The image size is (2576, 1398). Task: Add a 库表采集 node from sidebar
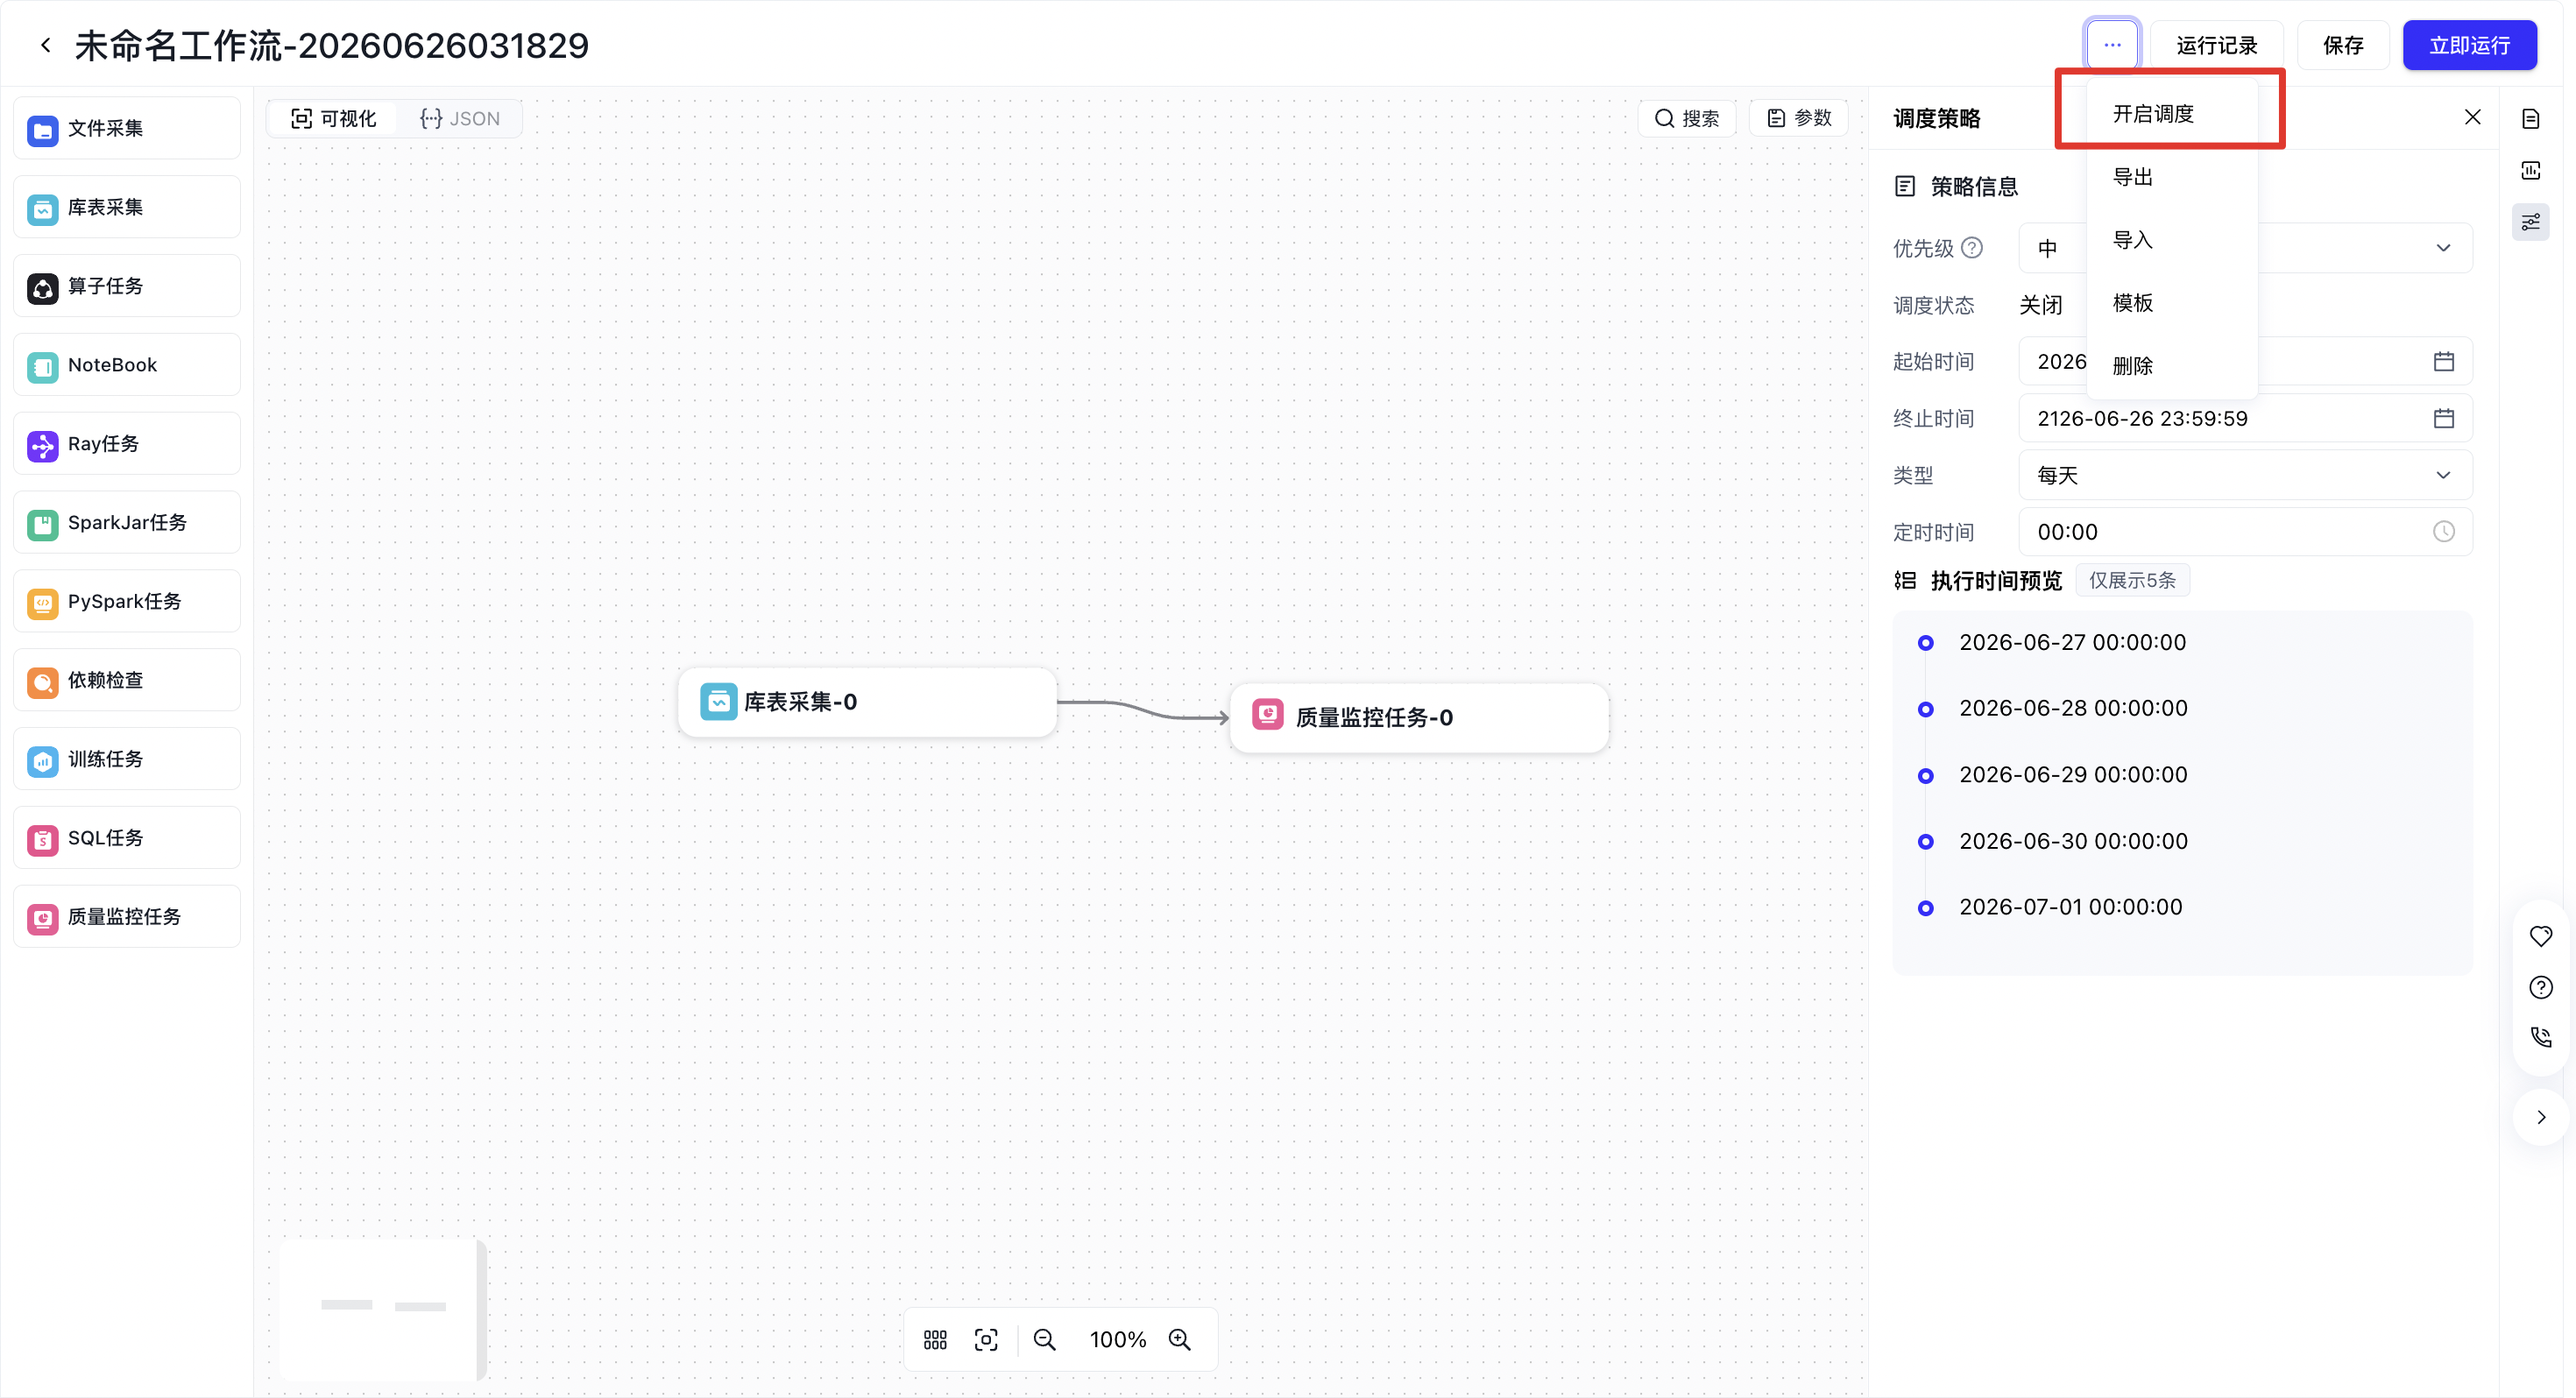click(127, 207)
